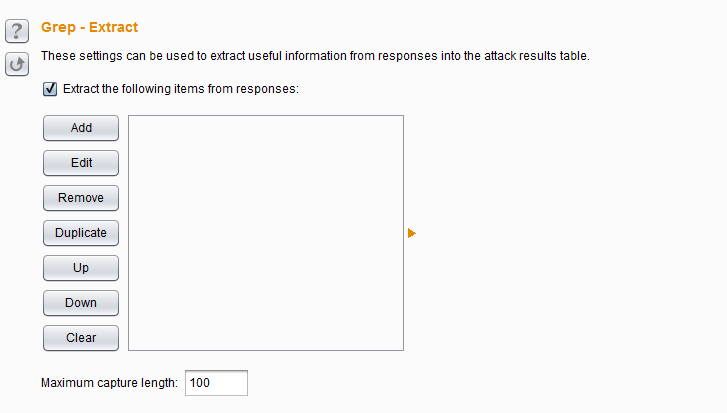
Task: Click the 'Maximum capture length:' label
Action: coord(109,383)
